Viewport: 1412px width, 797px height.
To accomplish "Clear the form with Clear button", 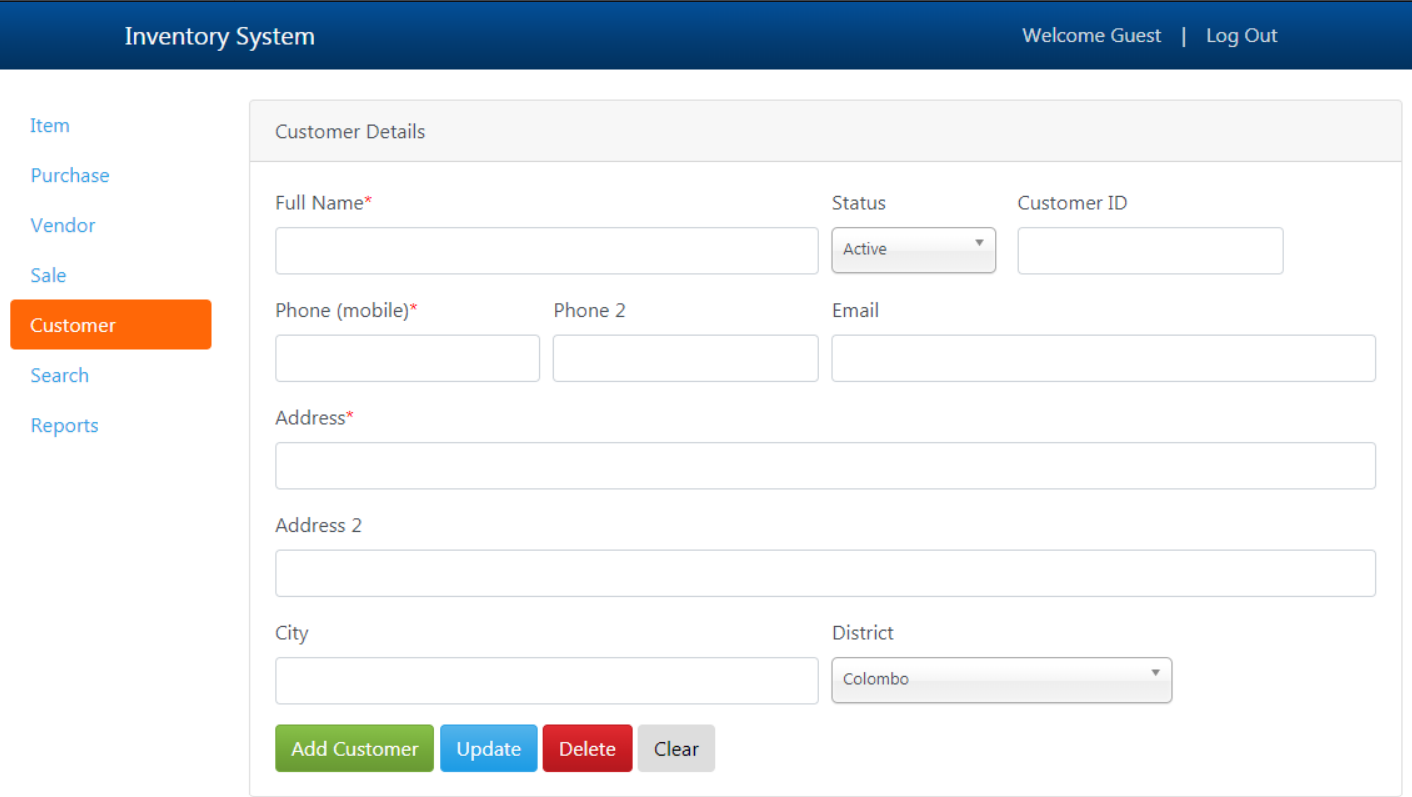I will click(x=676, y=749).
